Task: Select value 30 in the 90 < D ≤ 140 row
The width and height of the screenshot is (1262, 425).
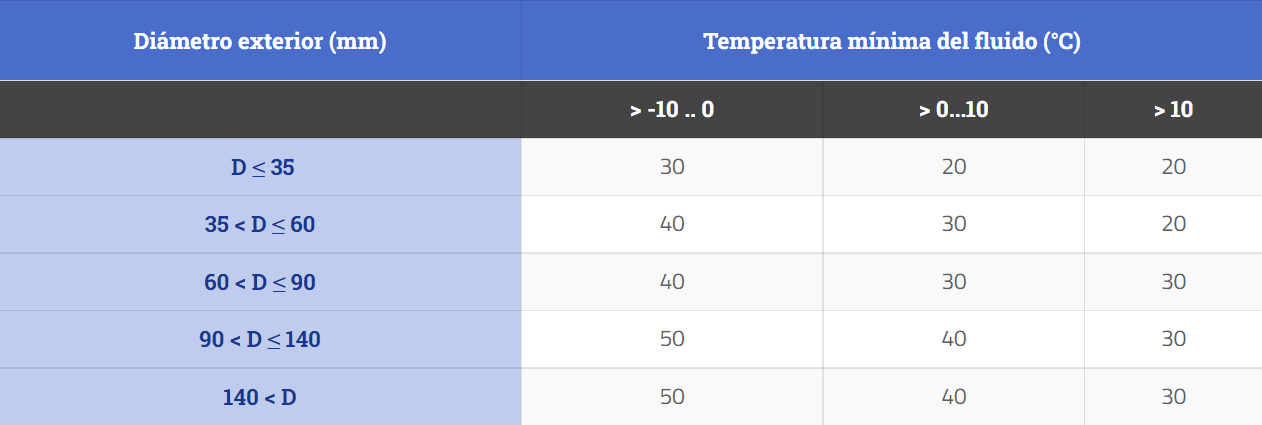Action: 1173,339
